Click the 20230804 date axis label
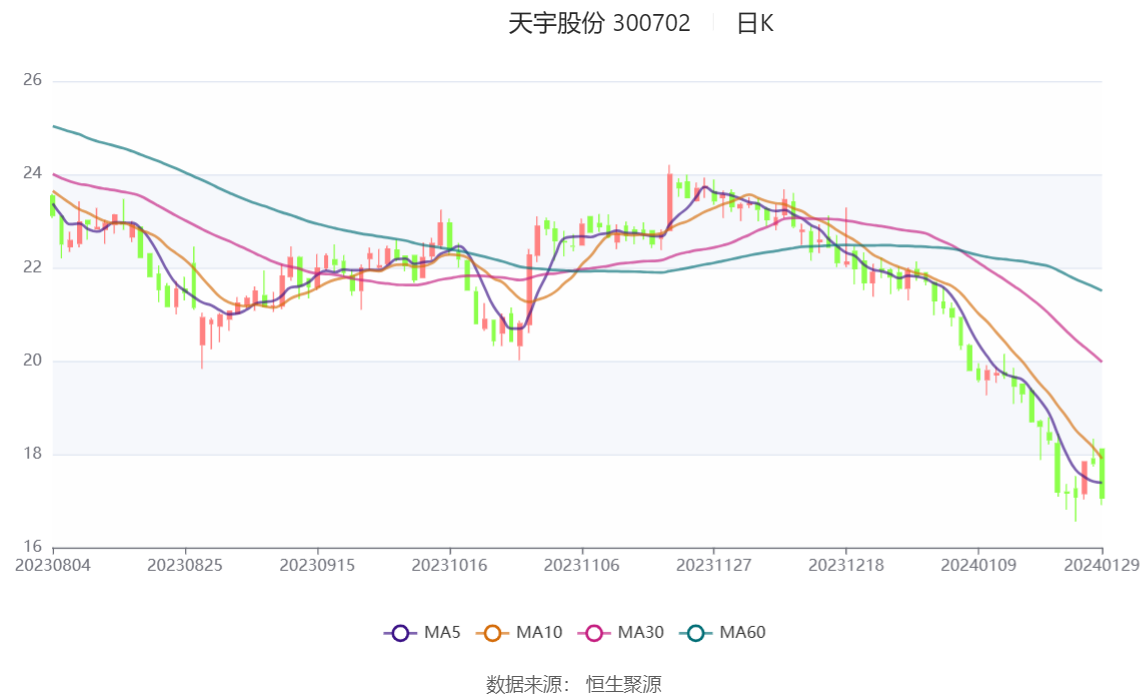Screen dimensions: 1148x699 pos(53,565)
